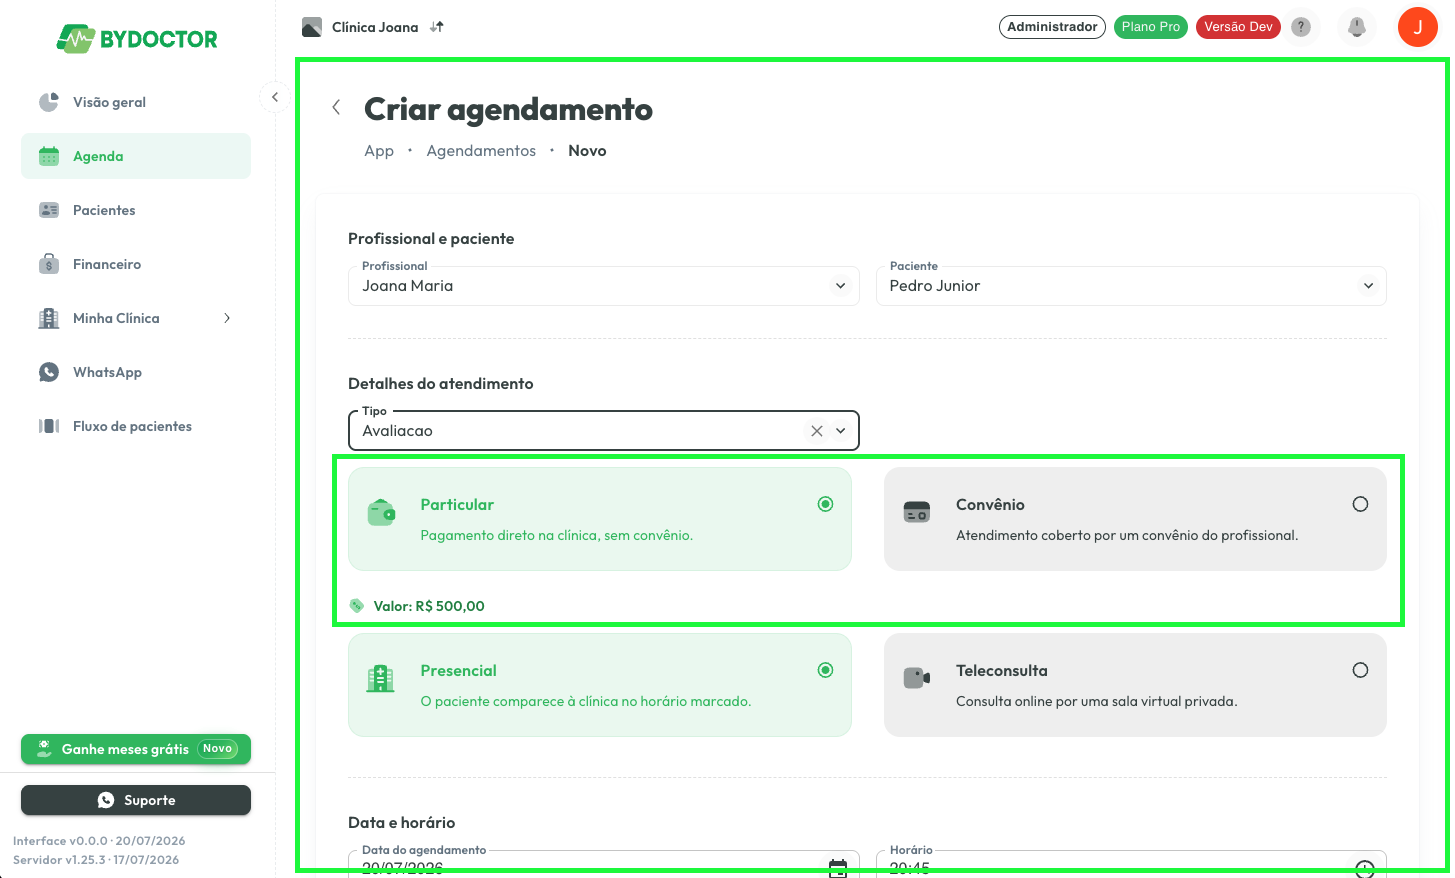Click the Pacientes card icon
1455x878 pixels.
(49, 210)
